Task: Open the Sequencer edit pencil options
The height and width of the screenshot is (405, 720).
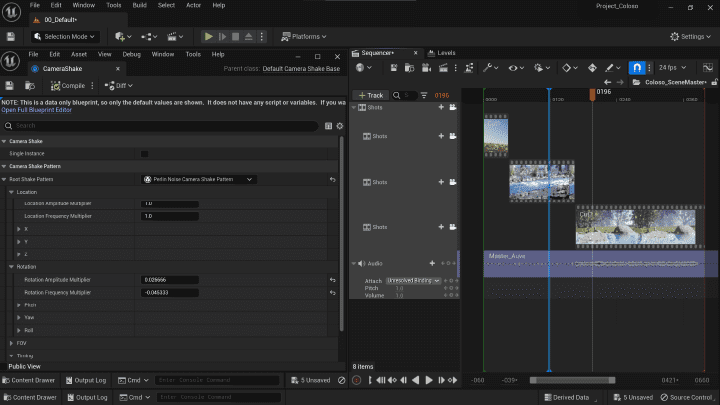Action: [x=613, y=68]
